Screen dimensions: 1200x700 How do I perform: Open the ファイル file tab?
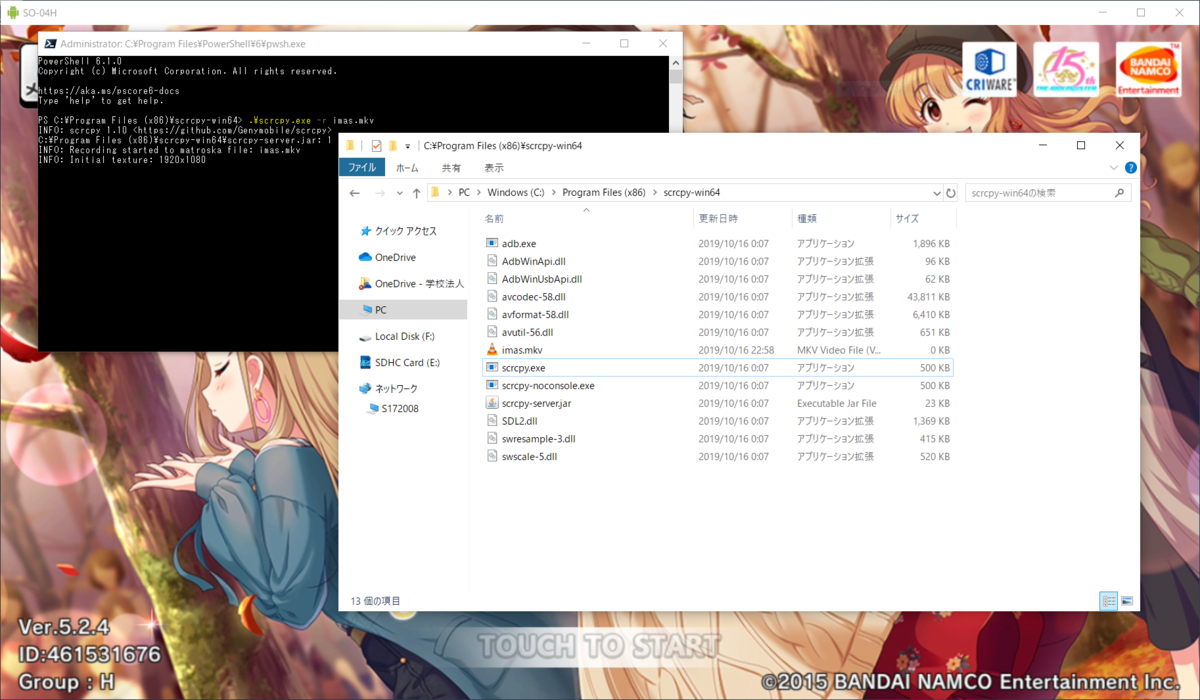click(x=362, y=168)
